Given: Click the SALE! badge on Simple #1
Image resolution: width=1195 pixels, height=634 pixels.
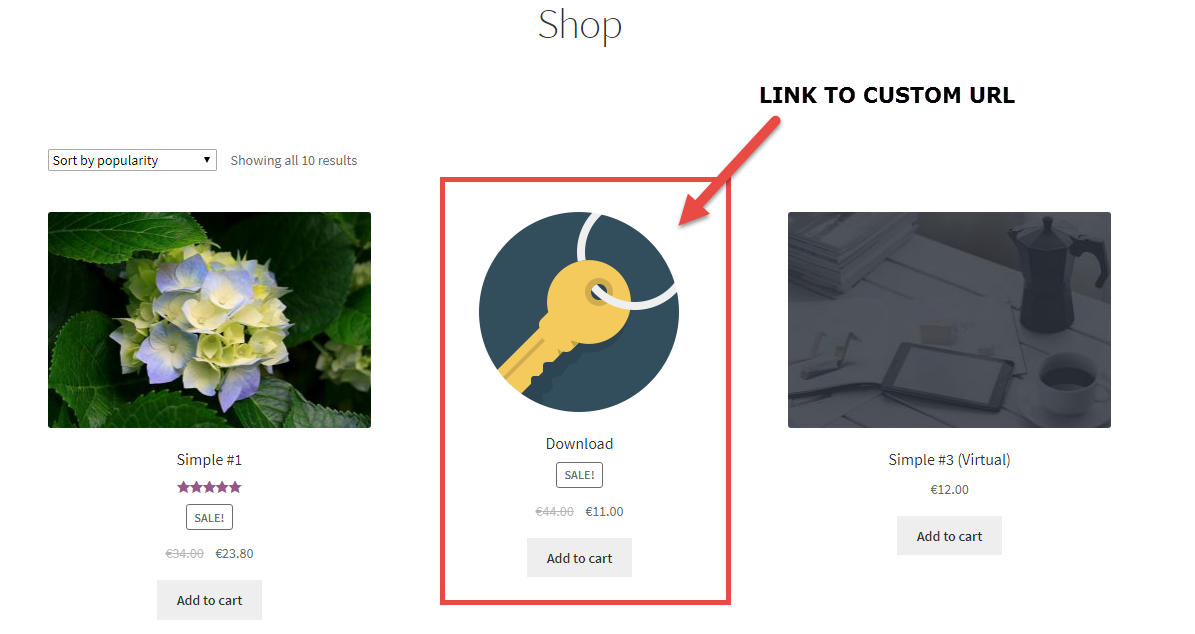Looking at the screenshot, I should (210, 517).
